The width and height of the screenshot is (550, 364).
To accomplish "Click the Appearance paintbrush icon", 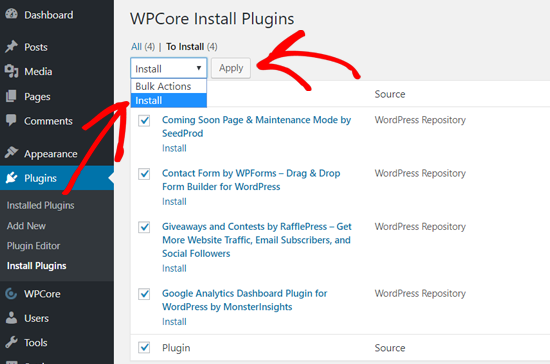I will 11,153.
